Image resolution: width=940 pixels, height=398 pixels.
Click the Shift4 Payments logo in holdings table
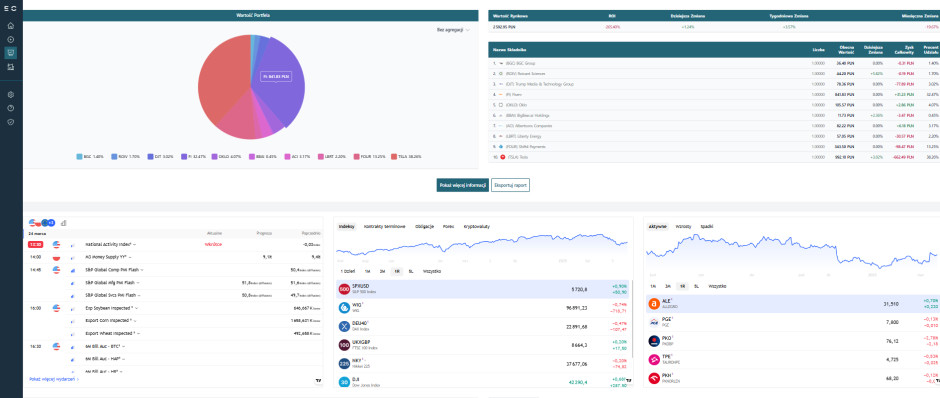pos(502,147)
